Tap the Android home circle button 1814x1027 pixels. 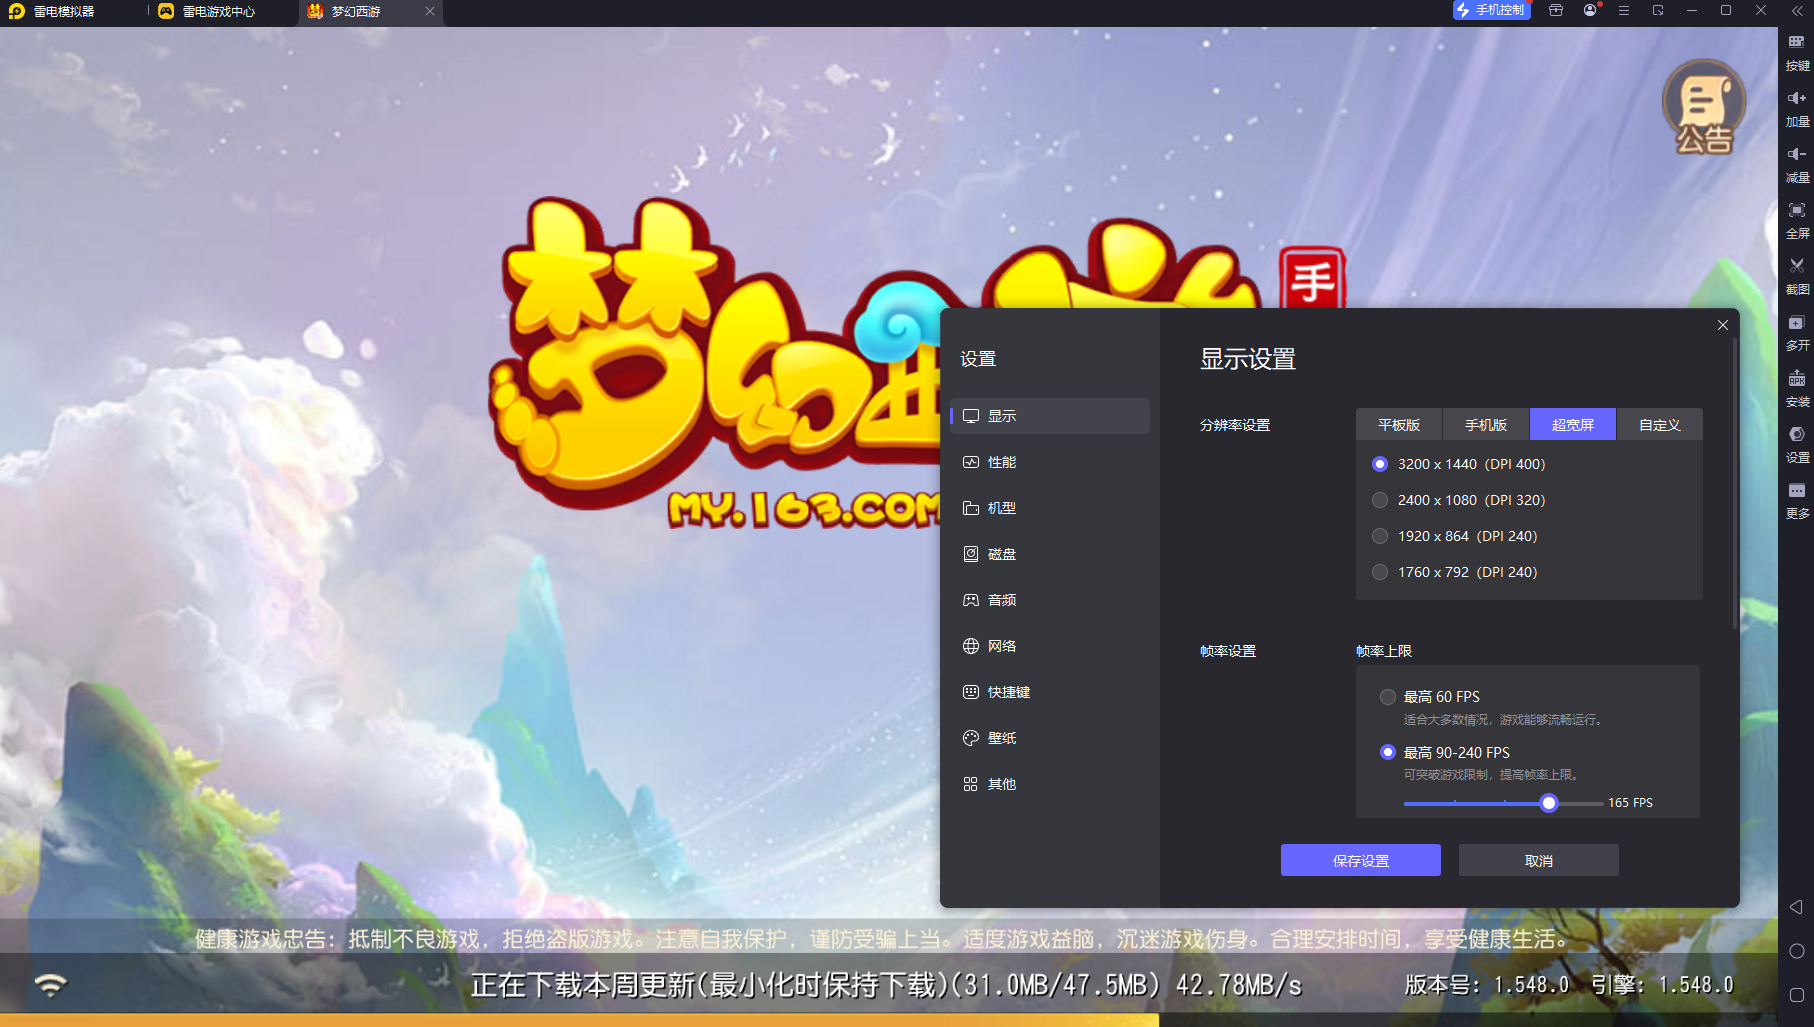[x=1796, y=951]
